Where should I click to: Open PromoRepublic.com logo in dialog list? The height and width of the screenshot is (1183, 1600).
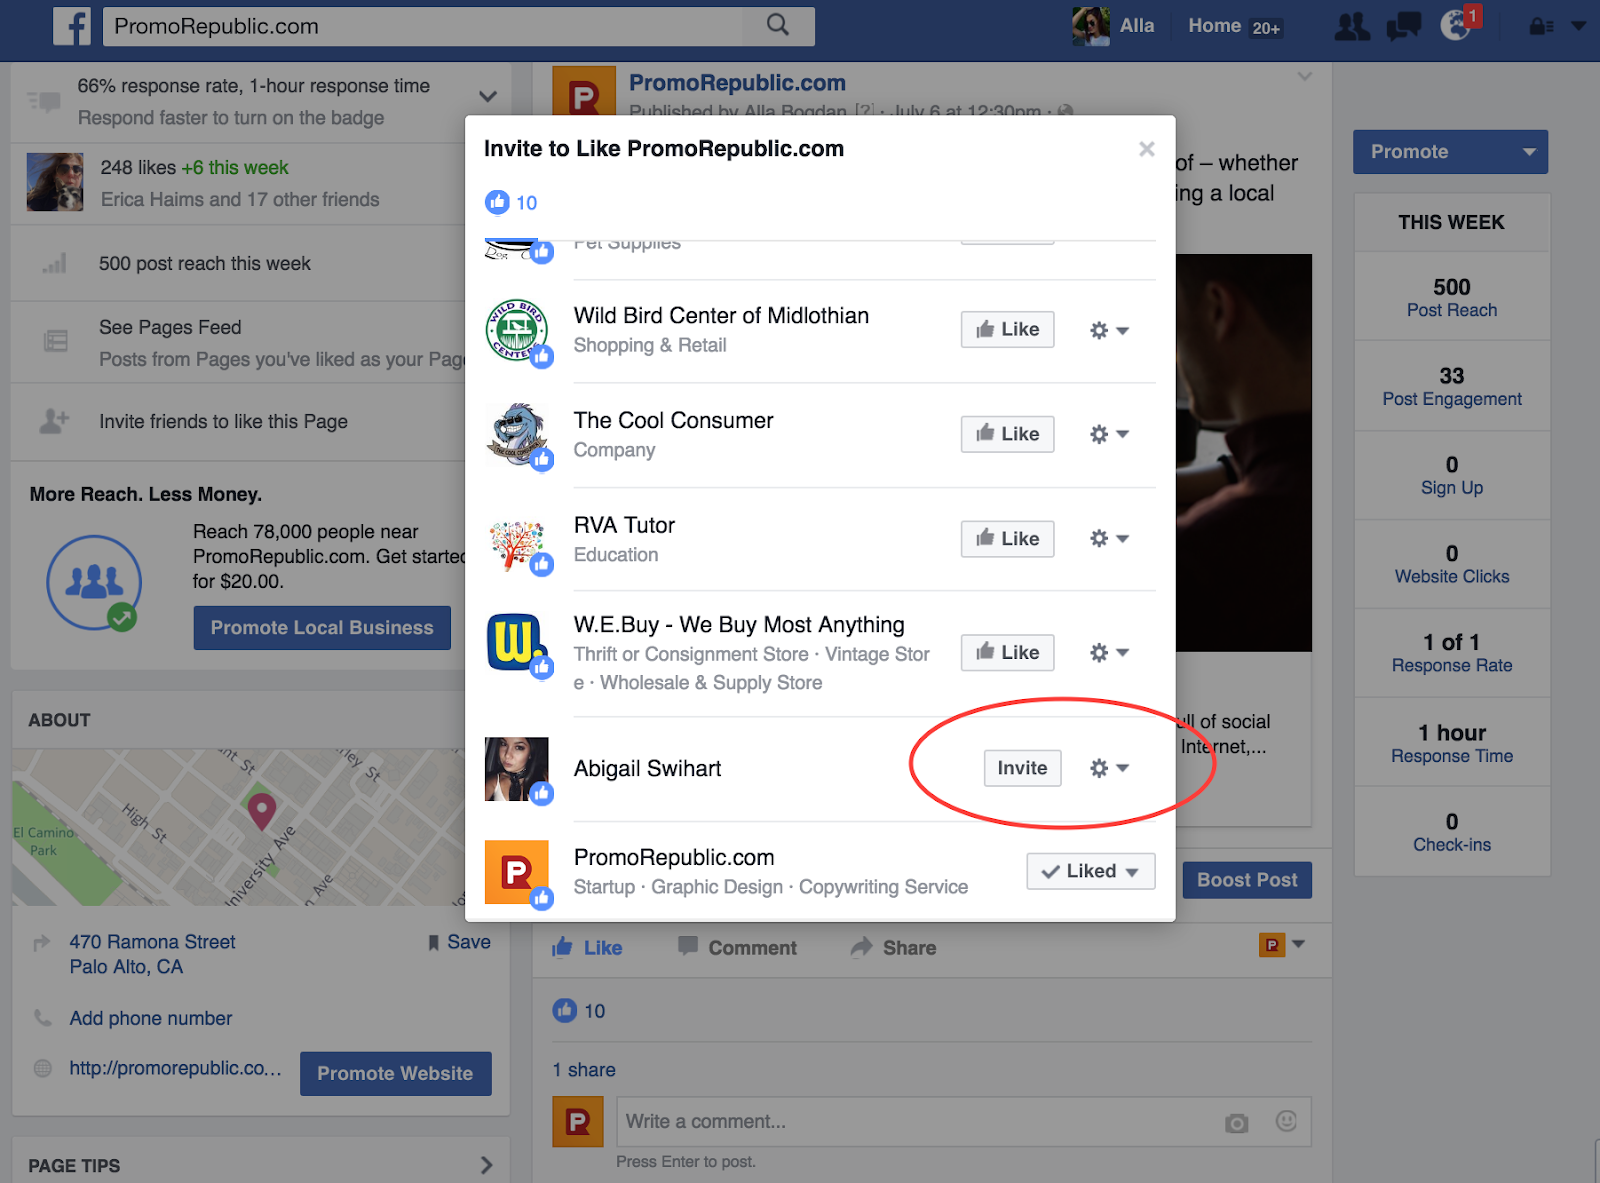517,872
